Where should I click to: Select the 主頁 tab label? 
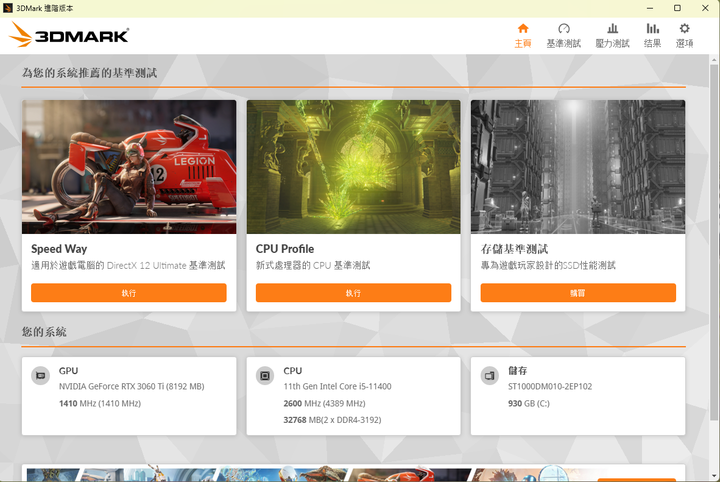(523, 44)
